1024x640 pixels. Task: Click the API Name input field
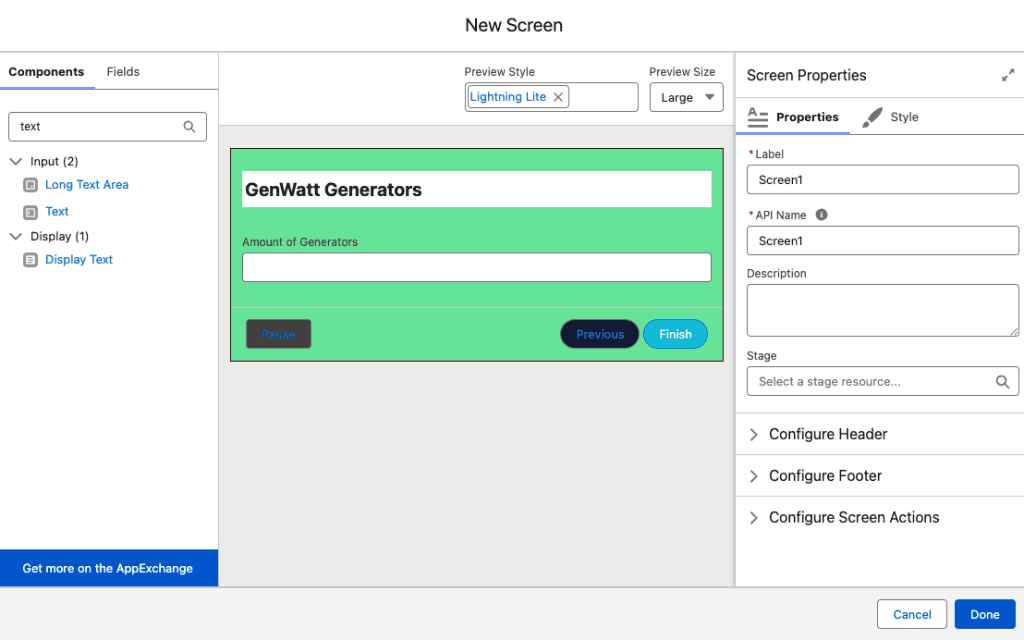click(882, 241)
